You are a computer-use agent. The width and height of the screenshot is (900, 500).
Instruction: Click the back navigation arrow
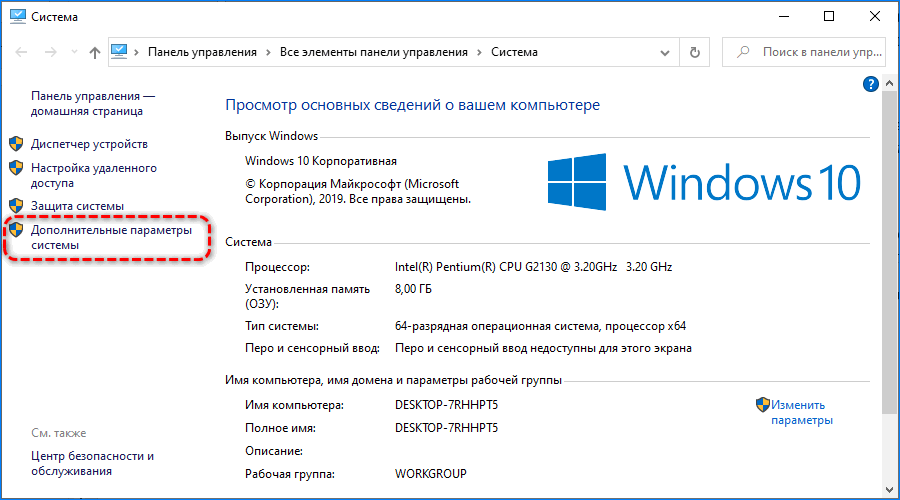(20, 52)
